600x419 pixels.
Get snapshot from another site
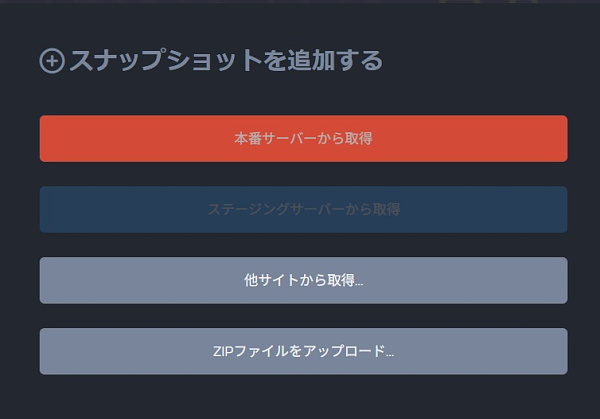pyautogui.click(x=303, y=280)
